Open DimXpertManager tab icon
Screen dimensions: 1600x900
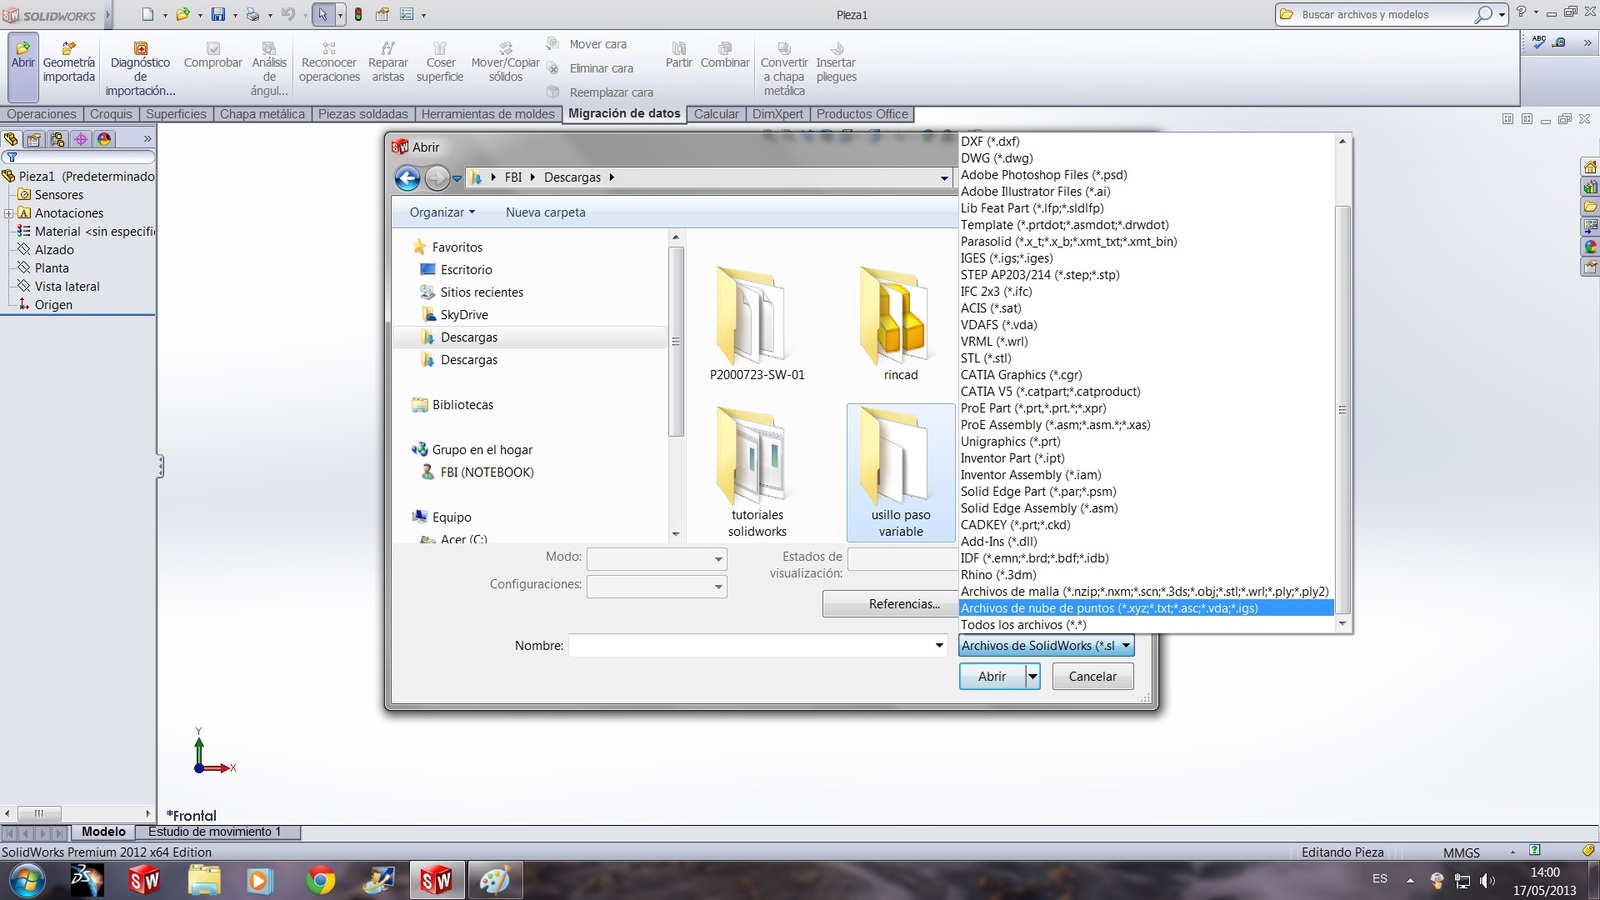click(80, 139)
